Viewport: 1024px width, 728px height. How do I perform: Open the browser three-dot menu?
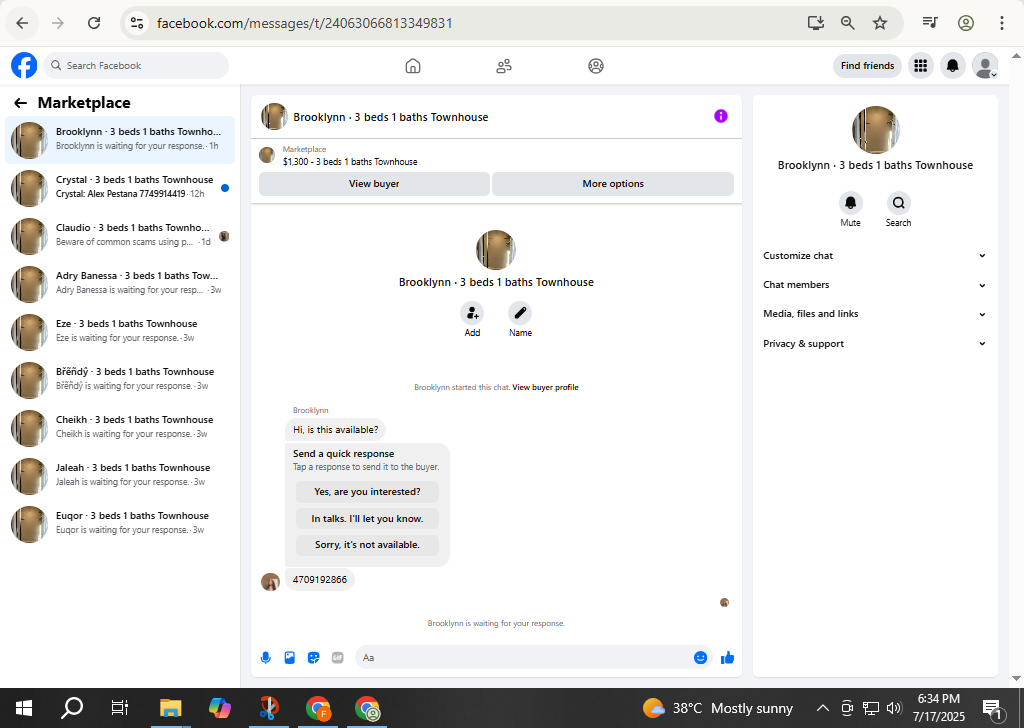[1002, 23]
